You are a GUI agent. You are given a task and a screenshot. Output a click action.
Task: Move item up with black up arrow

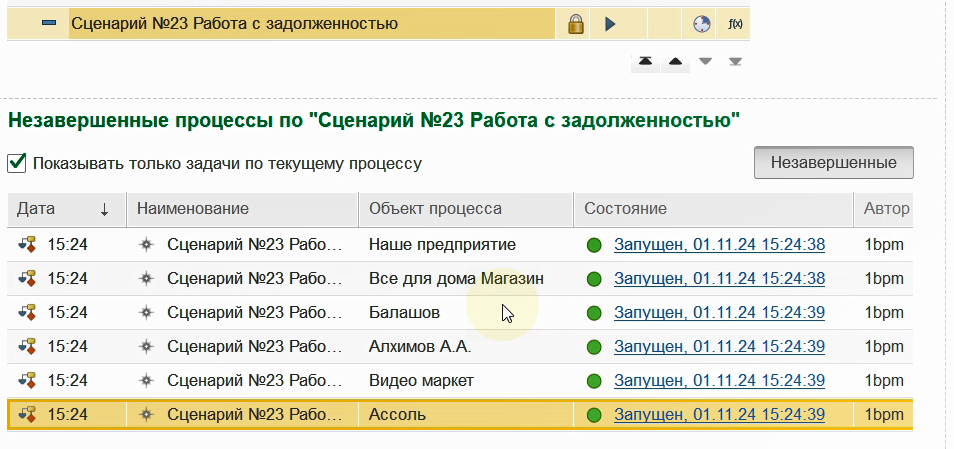point(675,61)
